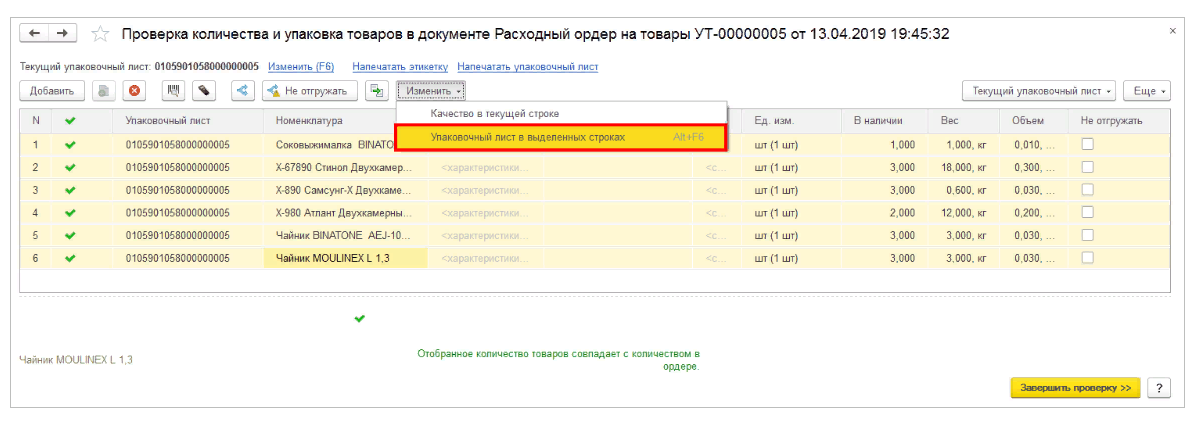The height and width of the screenshot is (423, 1194).
Task: Add the form to favorites with the star
Action: click(x=100, y=35)
